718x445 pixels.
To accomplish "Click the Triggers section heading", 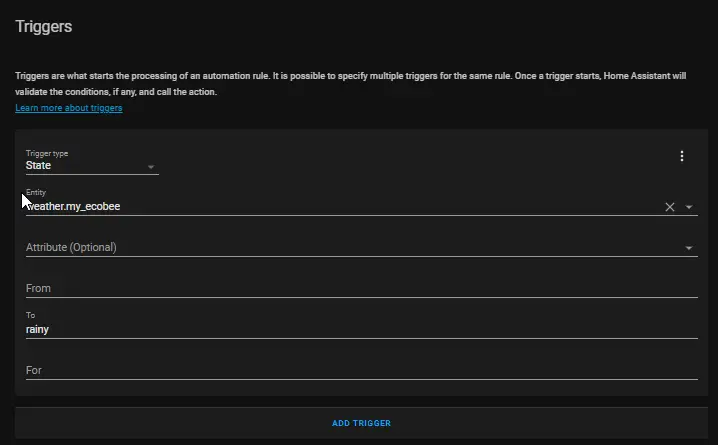I will [x=44, y=27].
